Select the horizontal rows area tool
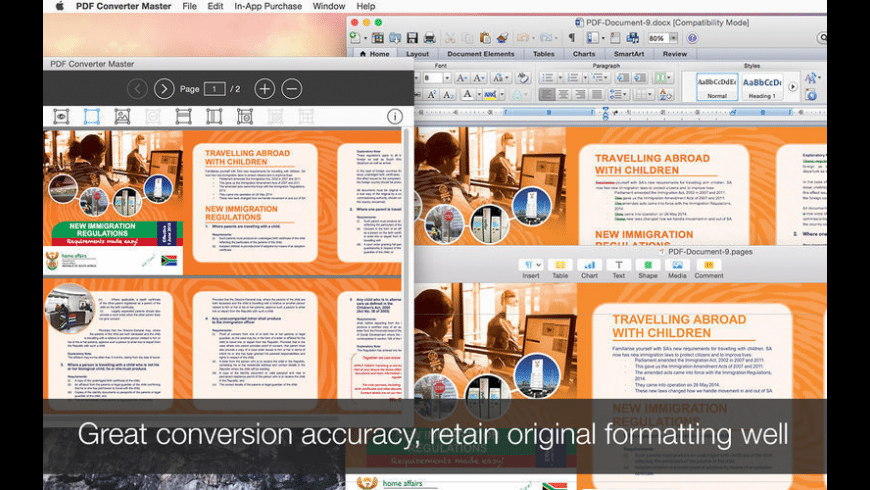This screenshot has width=870, height=490. [183, 116]
